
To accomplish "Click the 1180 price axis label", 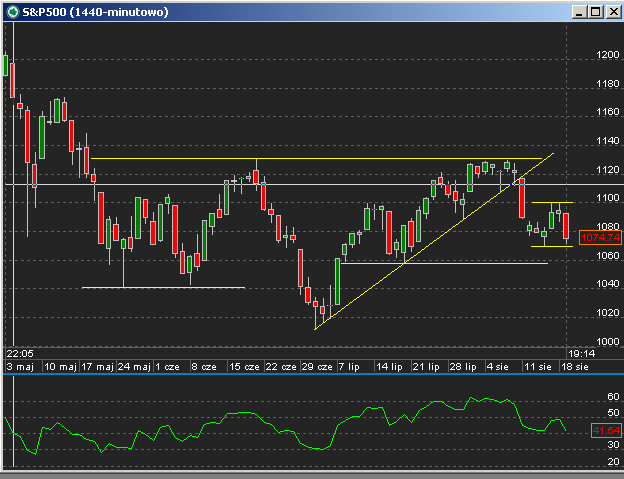I will click(608, 84).
